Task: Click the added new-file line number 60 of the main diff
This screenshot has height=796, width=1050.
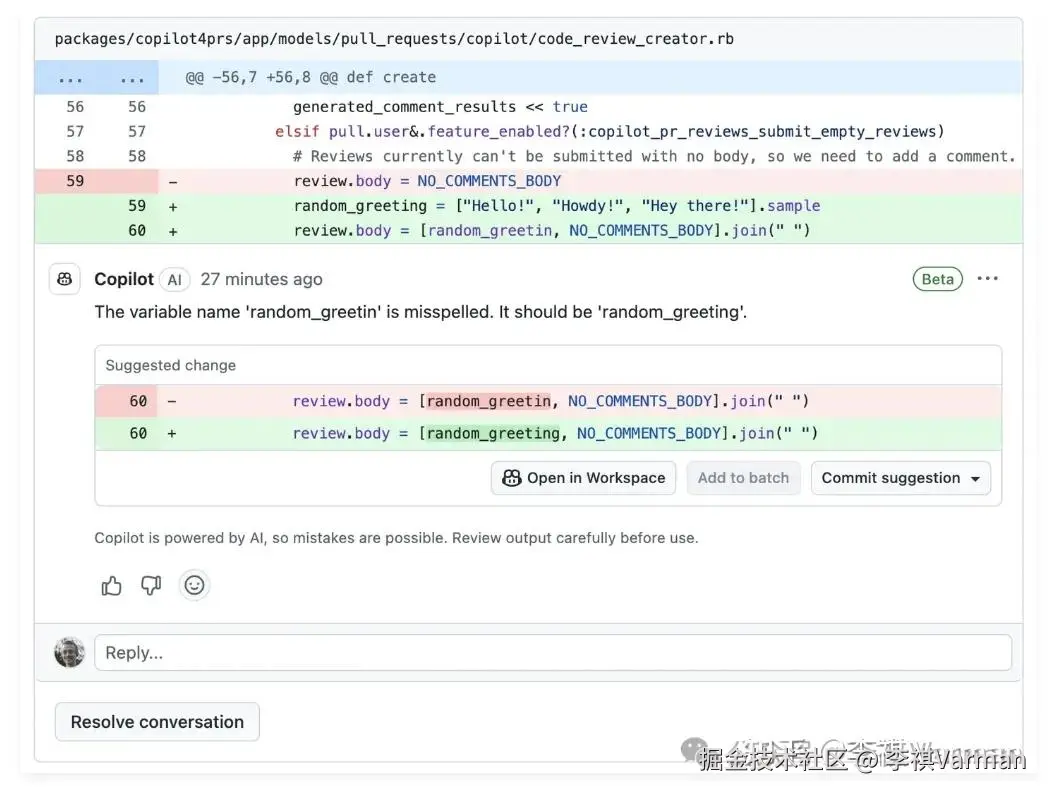Action: click(137, 230)
